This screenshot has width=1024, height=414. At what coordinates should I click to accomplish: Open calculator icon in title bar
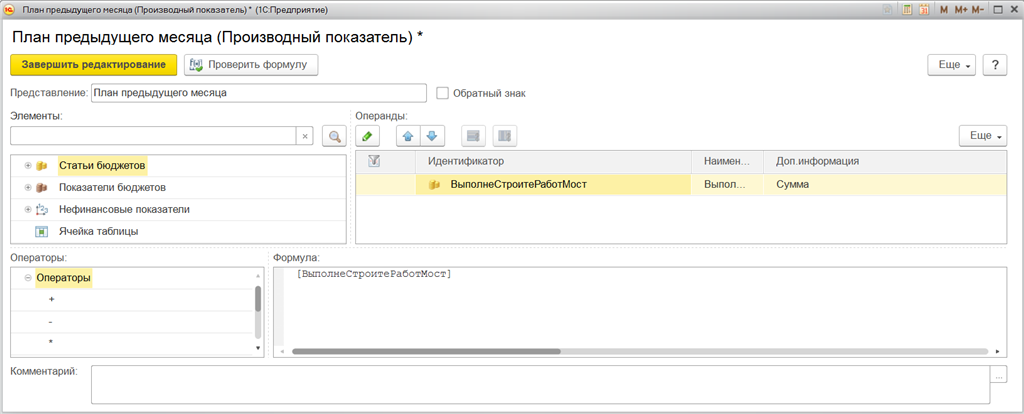[907, 10]
